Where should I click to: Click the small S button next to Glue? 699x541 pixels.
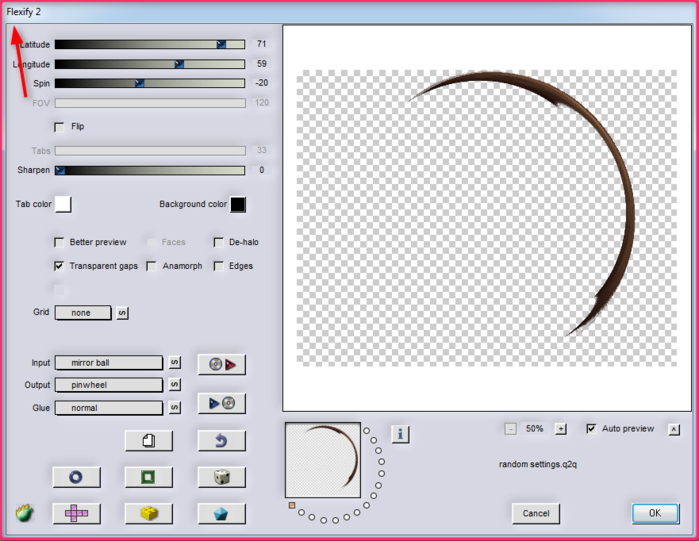[175, 407]
